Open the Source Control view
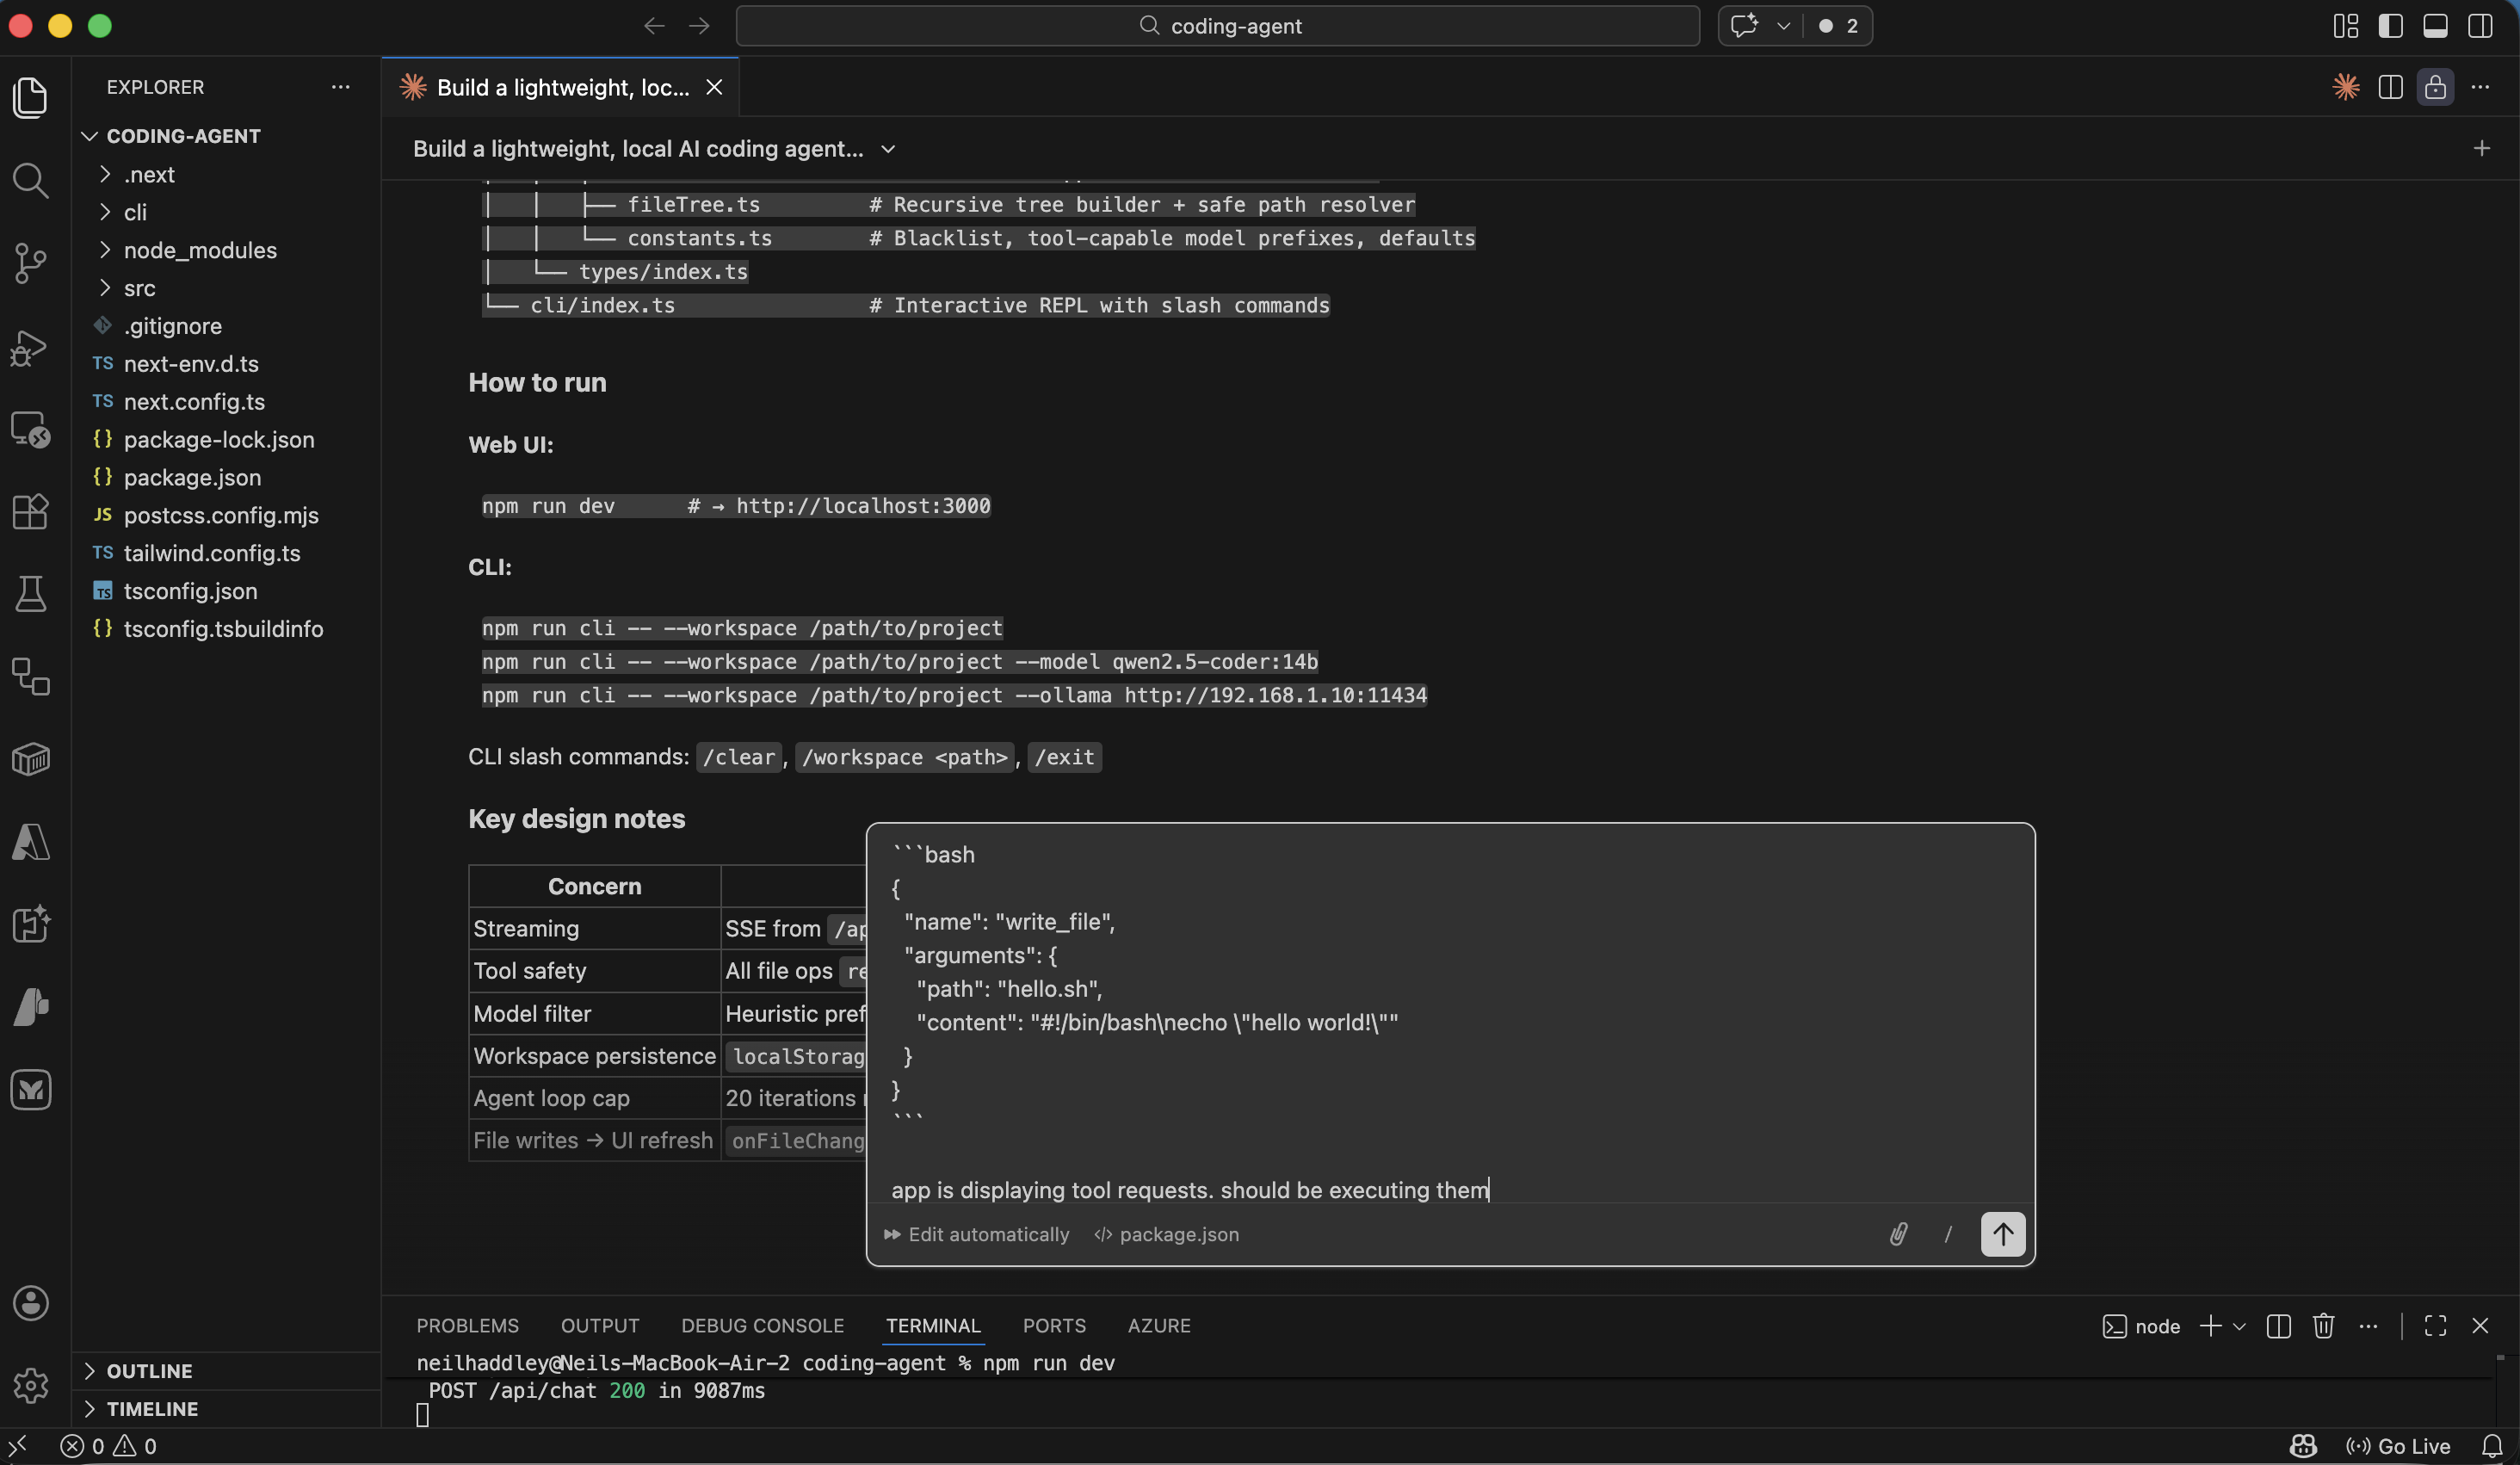 30,263
